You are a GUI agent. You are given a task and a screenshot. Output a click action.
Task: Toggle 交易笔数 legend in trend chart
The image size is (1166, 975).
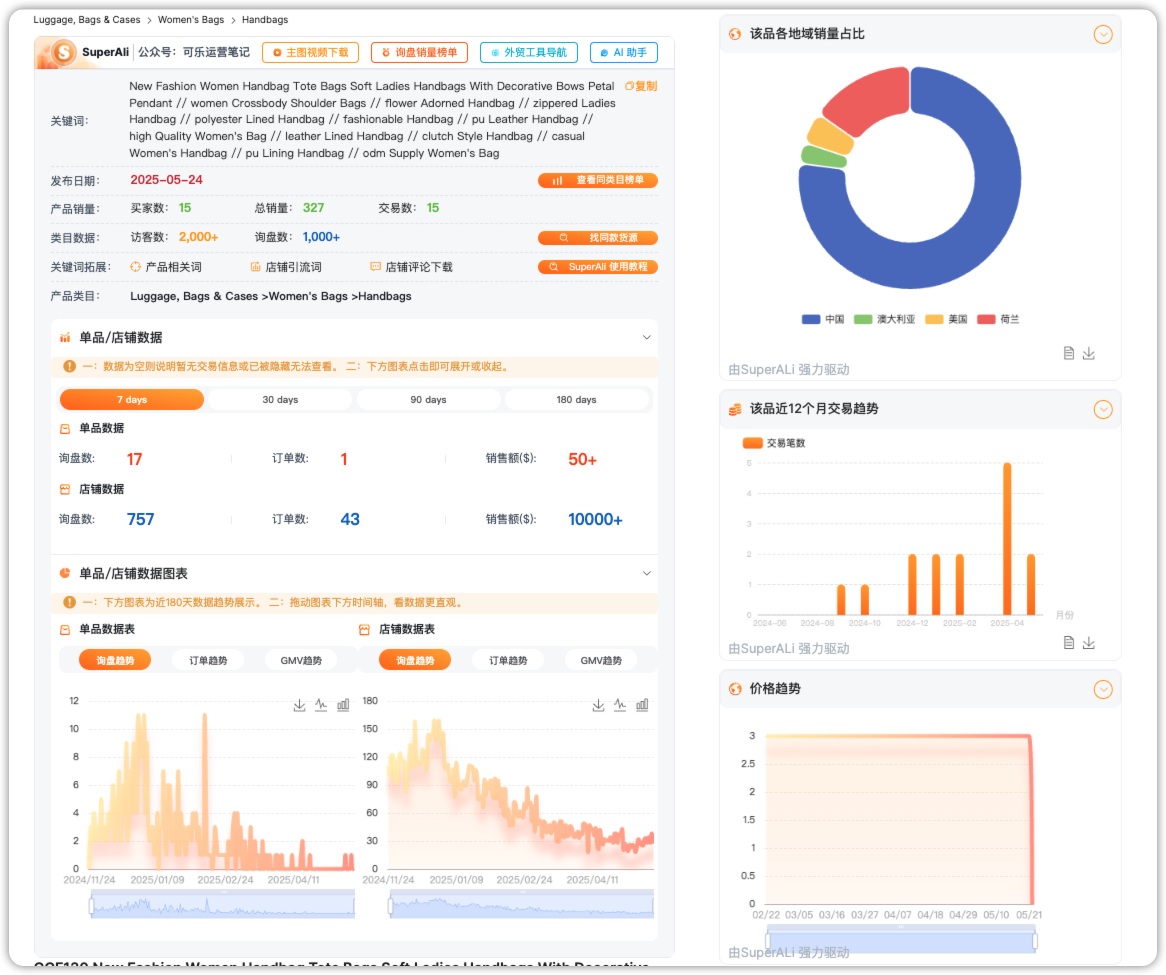(774, 443)
